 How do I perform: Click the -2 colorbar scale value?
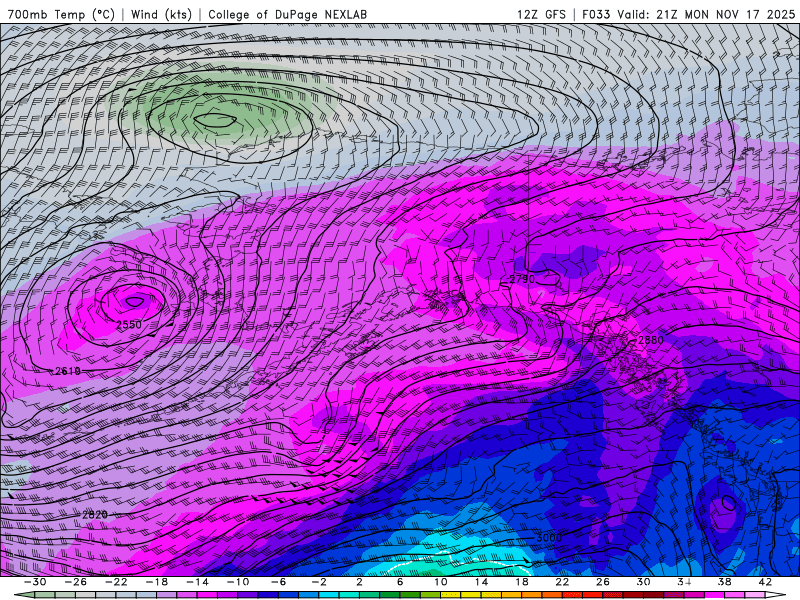(x=318, y=582)
